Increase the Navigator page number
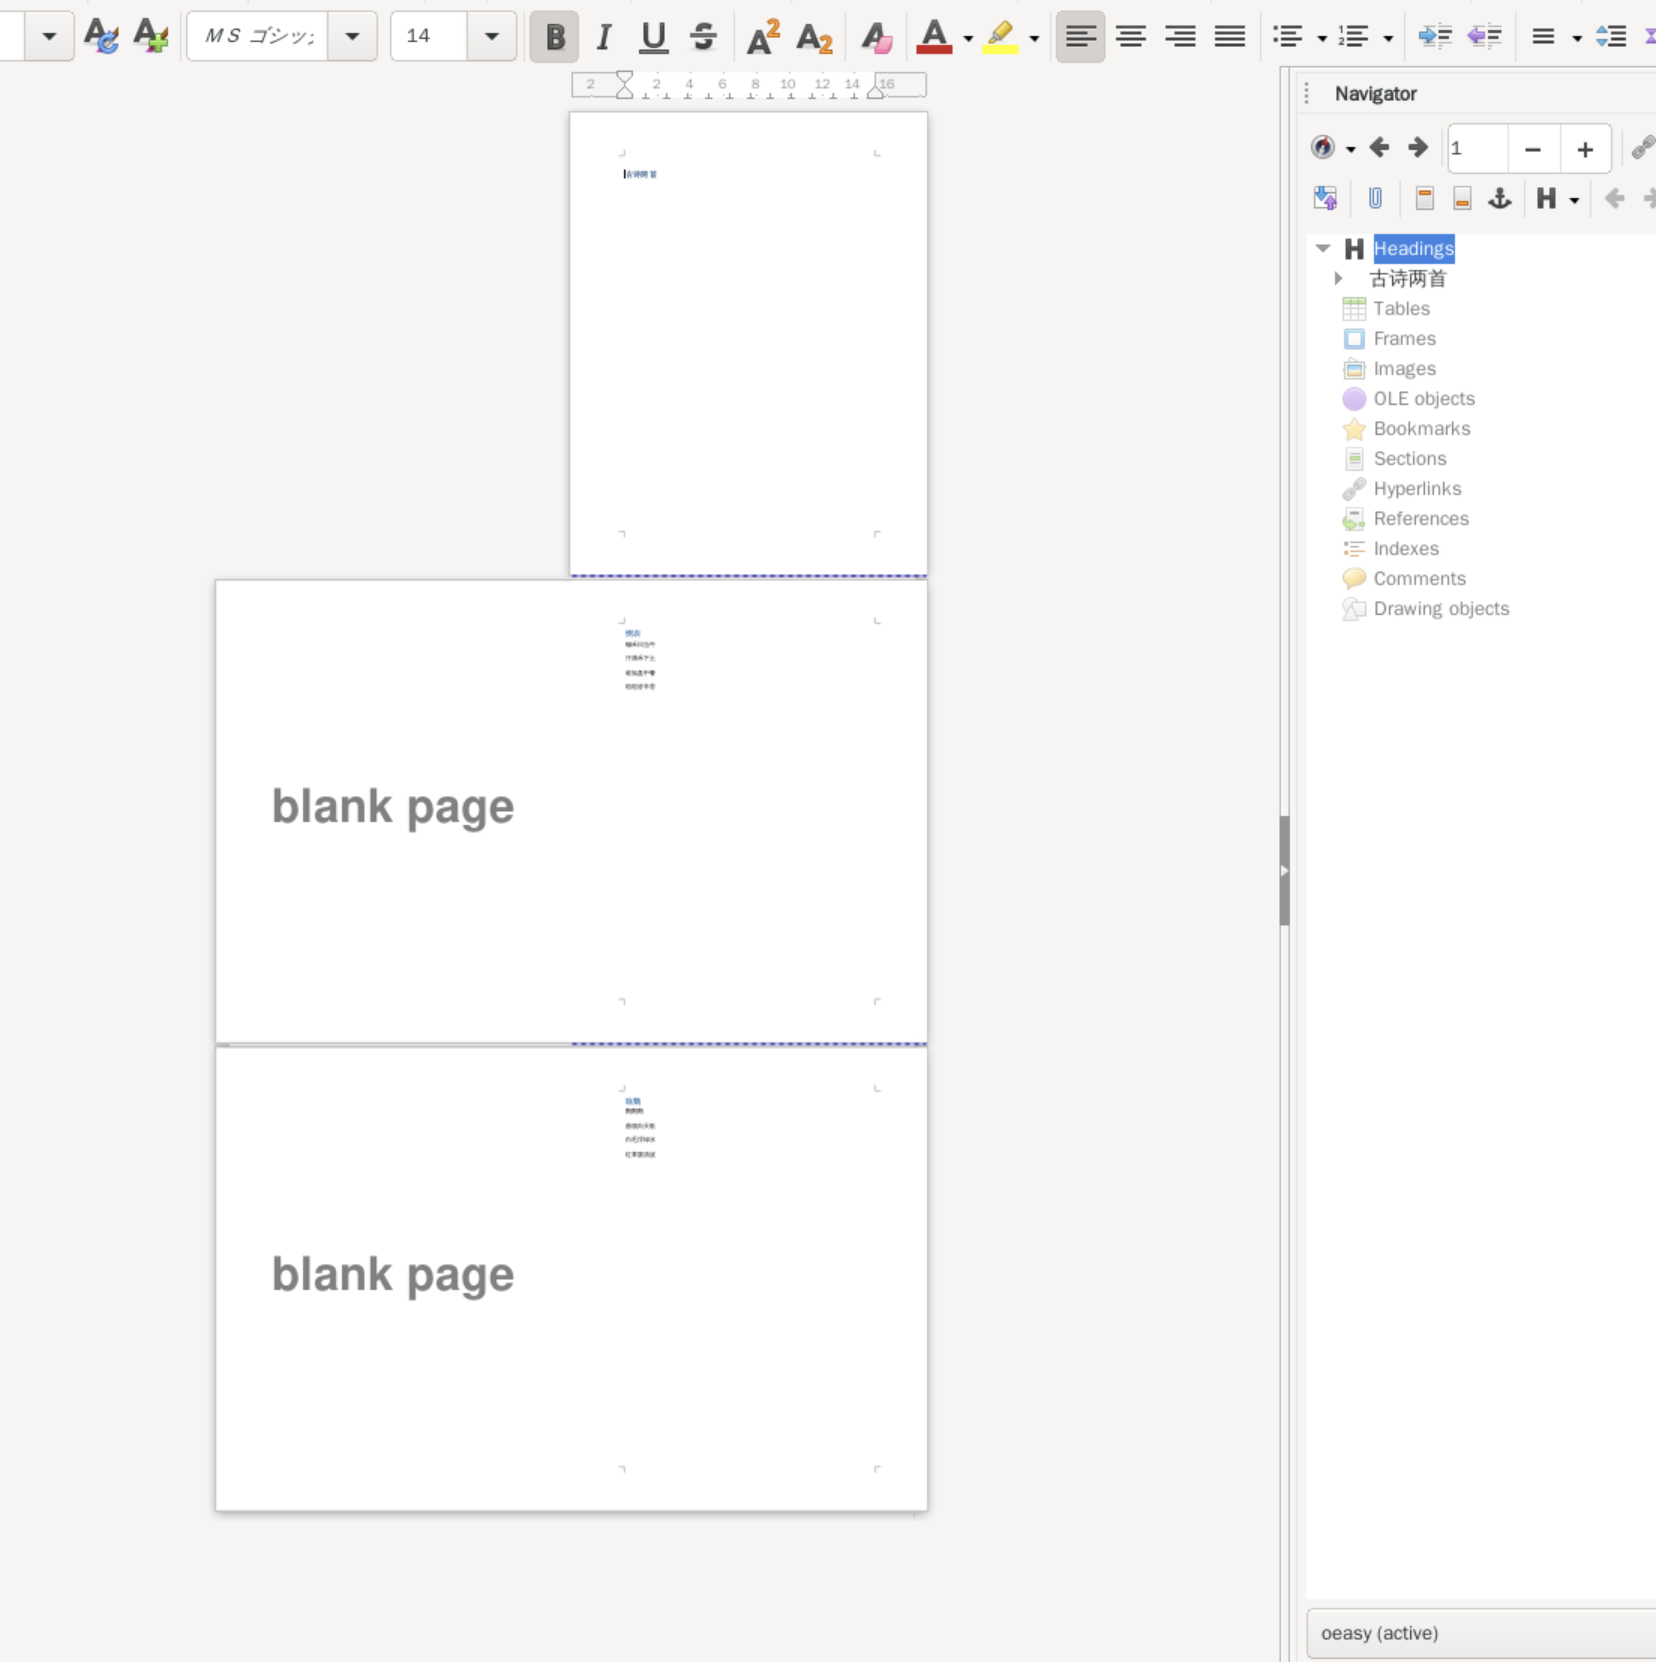The width and height of the screenshot is (1656, 1662). [1585, 149]
